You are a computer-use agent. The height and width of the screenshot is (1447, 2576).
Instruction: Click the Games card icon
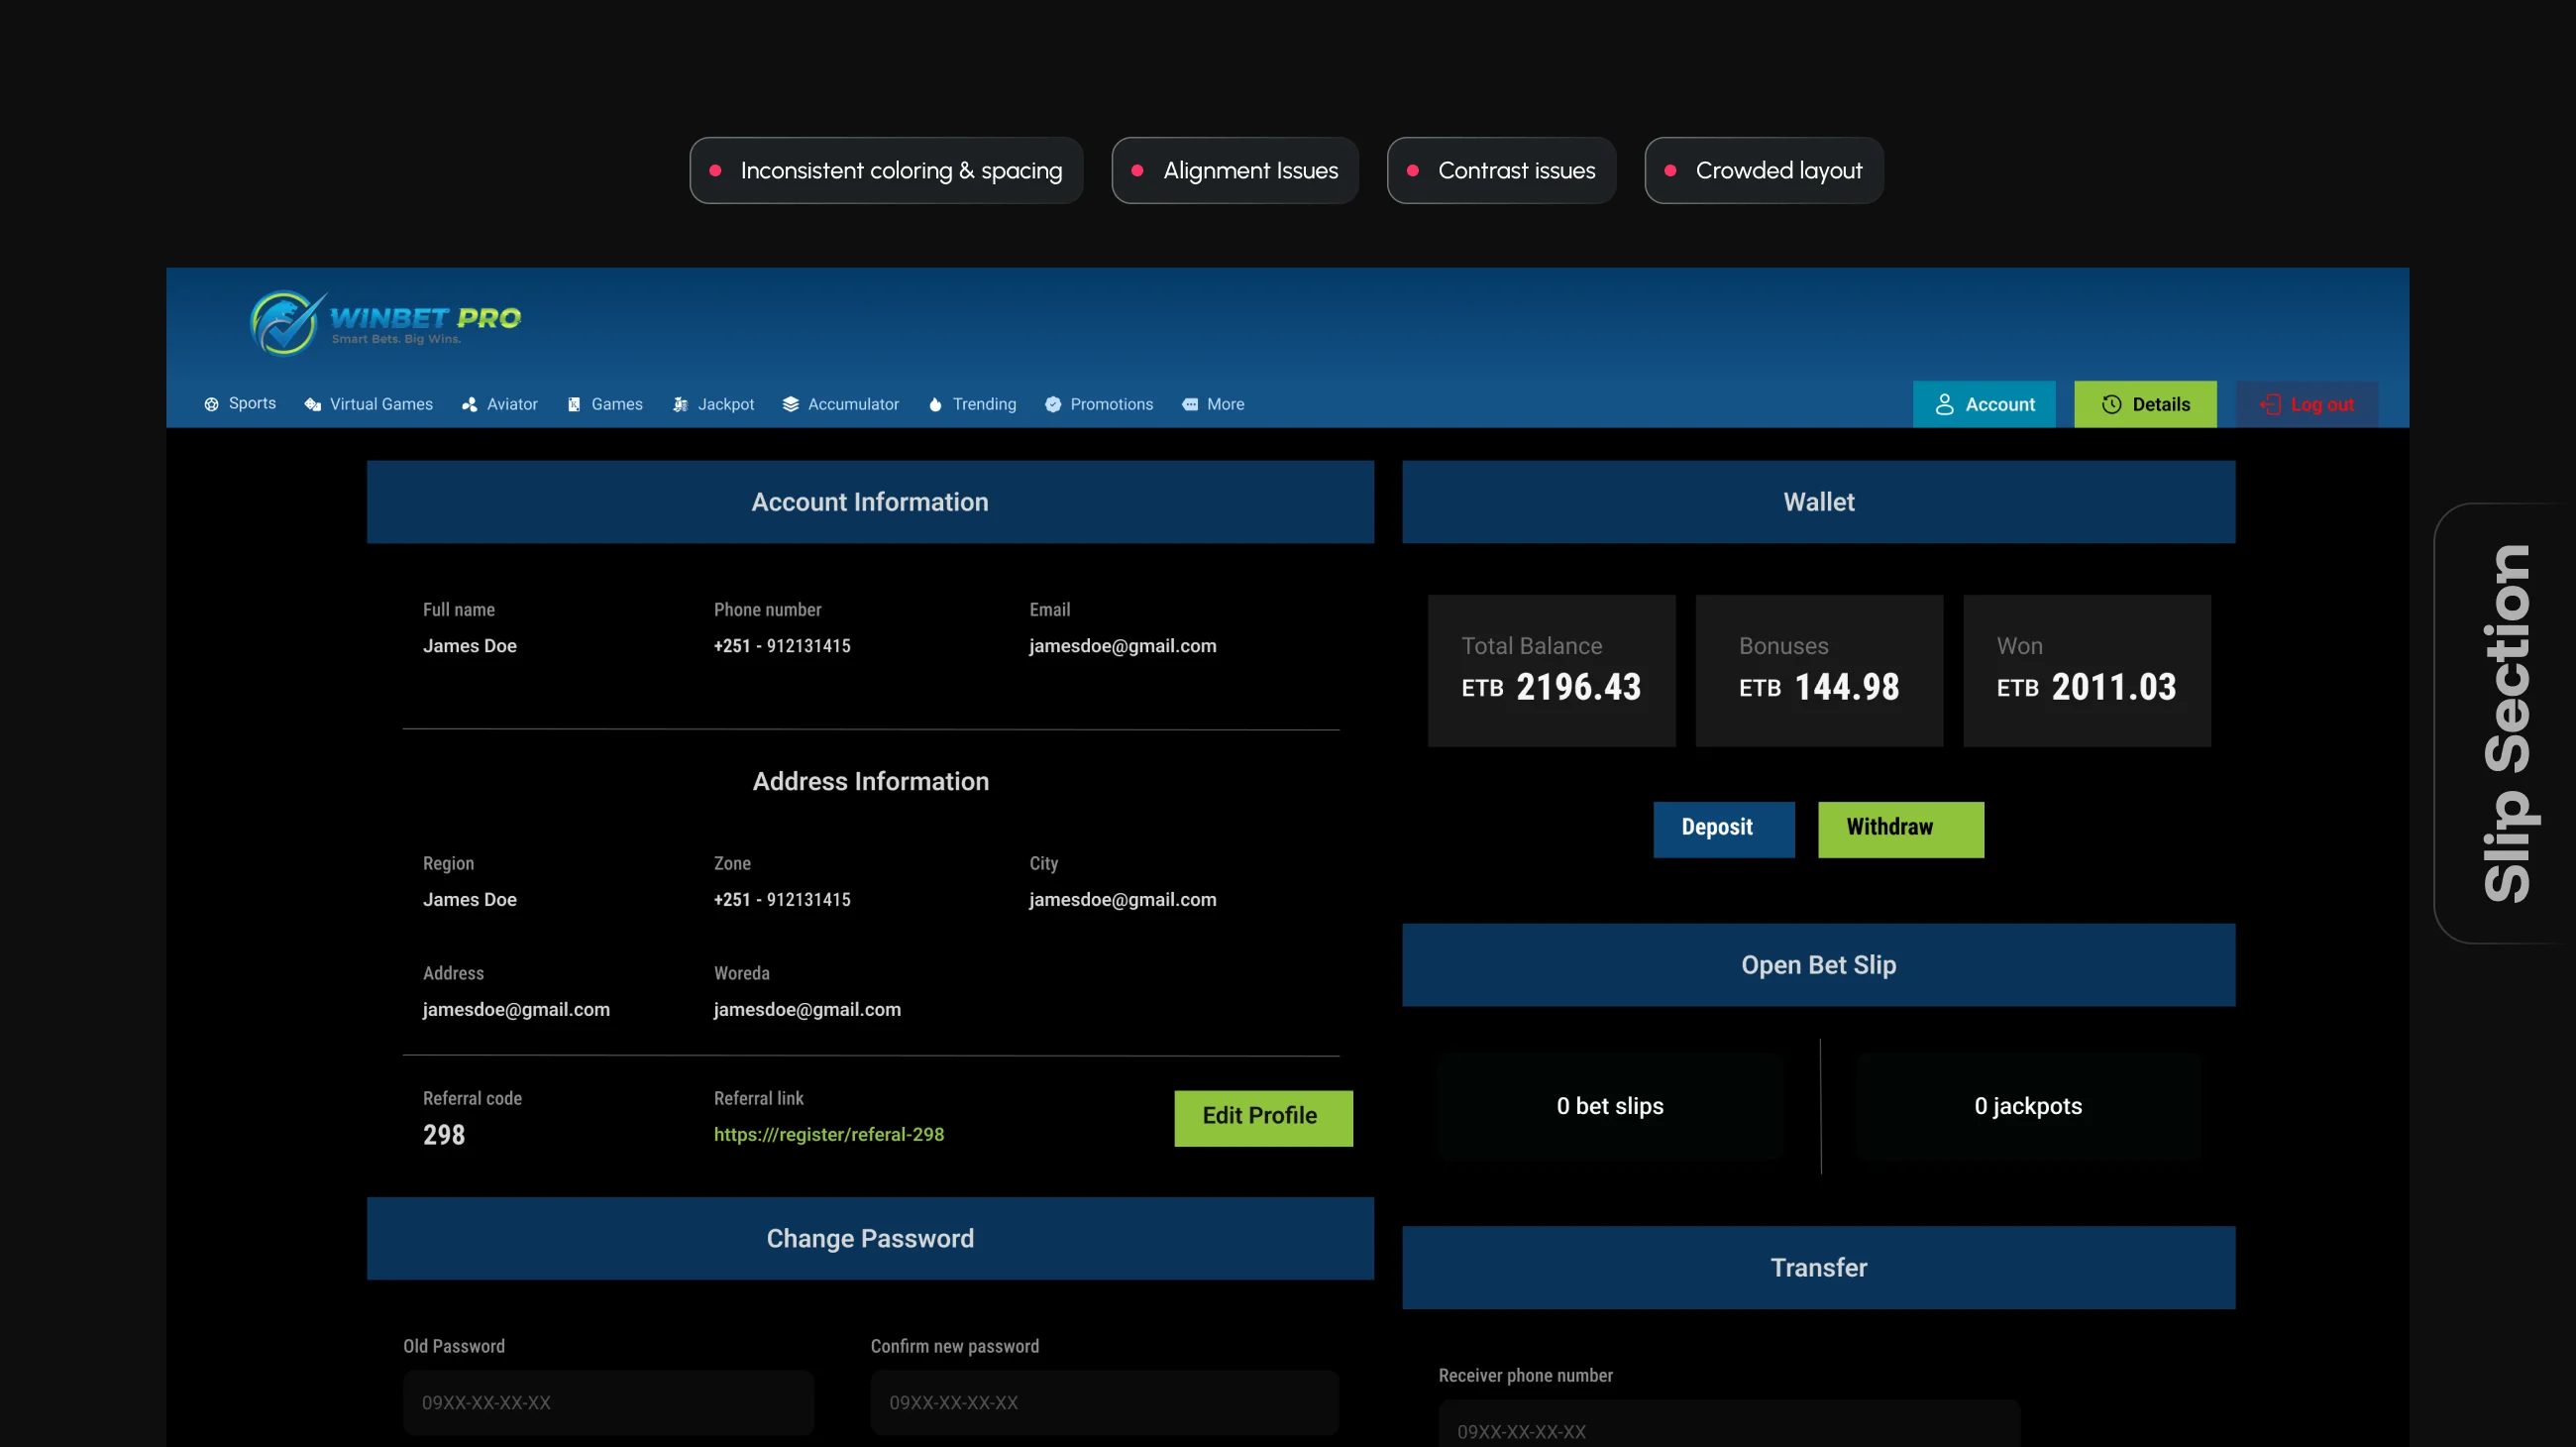[574, 404]
